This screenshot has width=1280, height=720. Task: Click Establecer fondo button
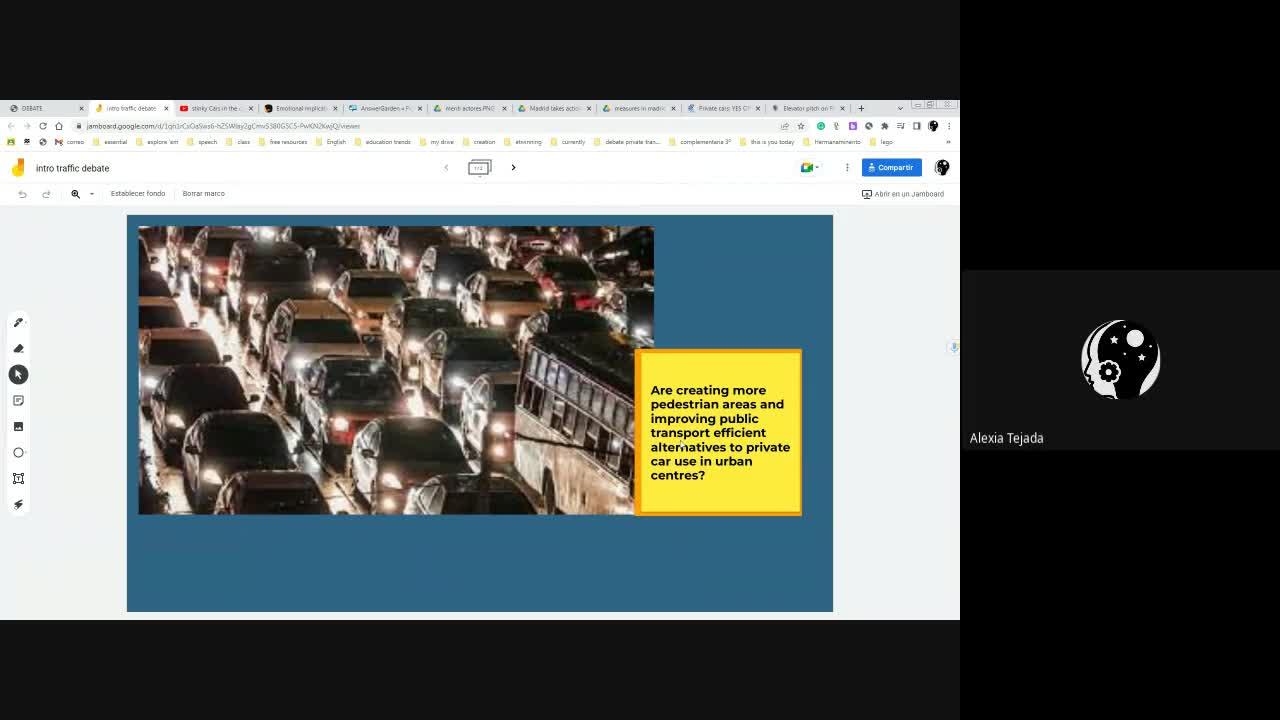[x=138, y=193]
